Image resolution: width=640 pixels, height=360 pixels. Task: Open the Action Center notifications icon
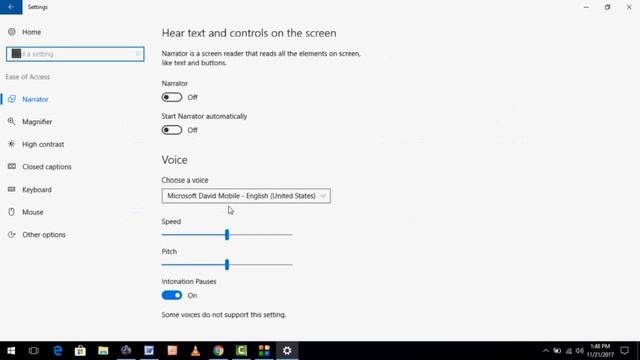pos(624,351)
